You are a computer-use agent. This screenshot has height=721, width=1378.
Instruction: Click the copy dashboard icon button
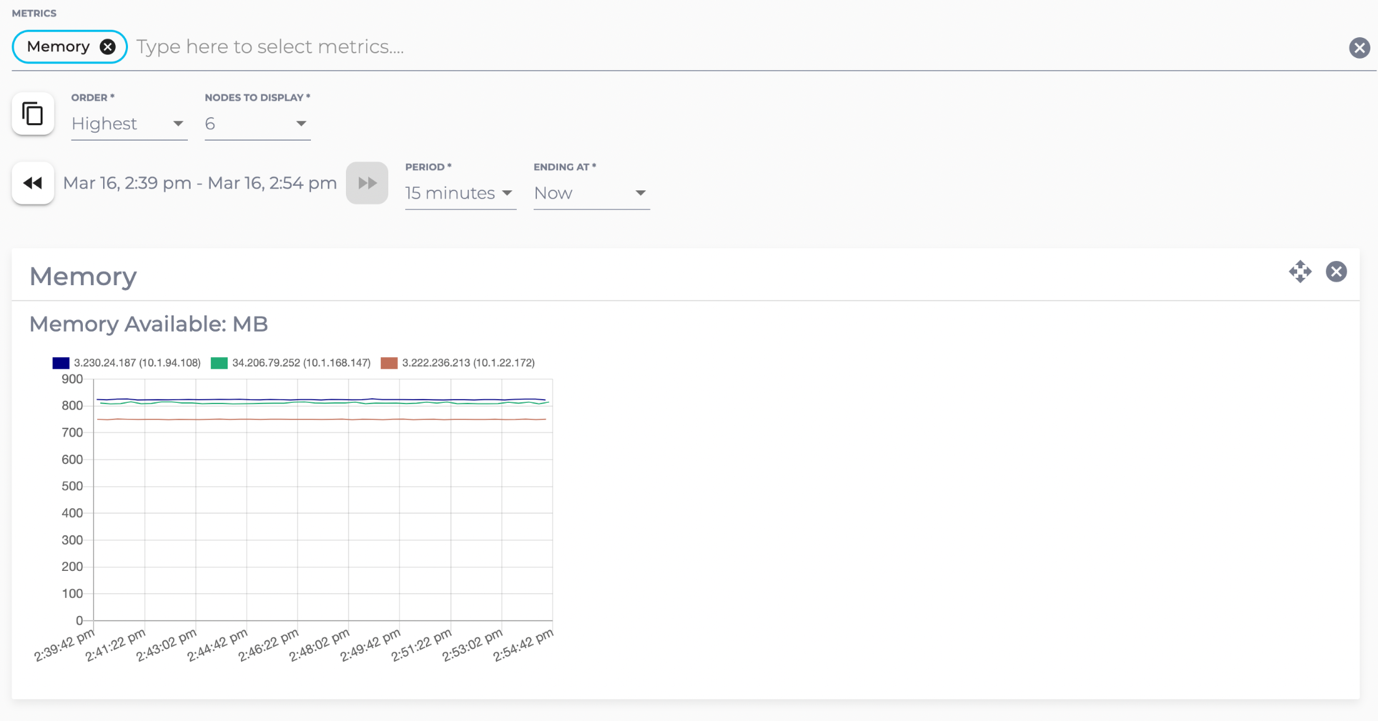pyautogui.click(x=33, y=114)
